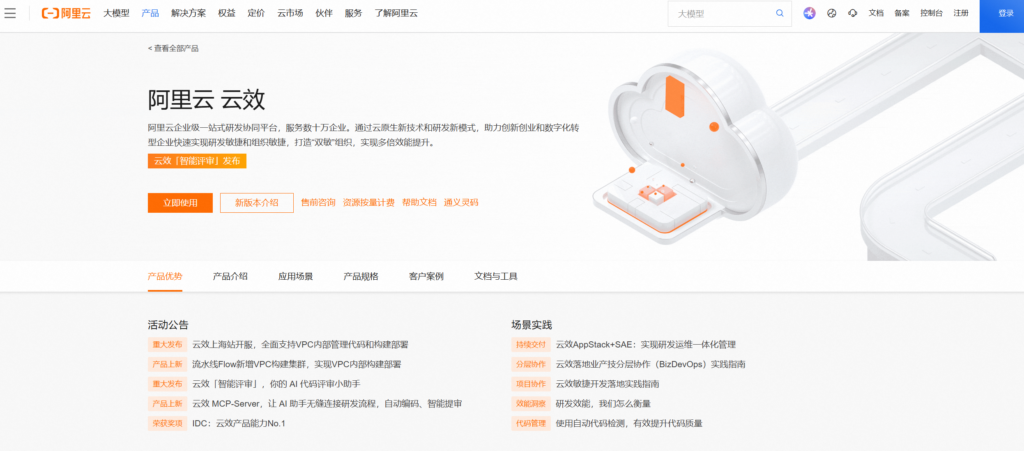Image resolution: width=1024 pixels, height=451 pixels.
Task: Open the 伙伴 nav item
Action: (324, 13)
